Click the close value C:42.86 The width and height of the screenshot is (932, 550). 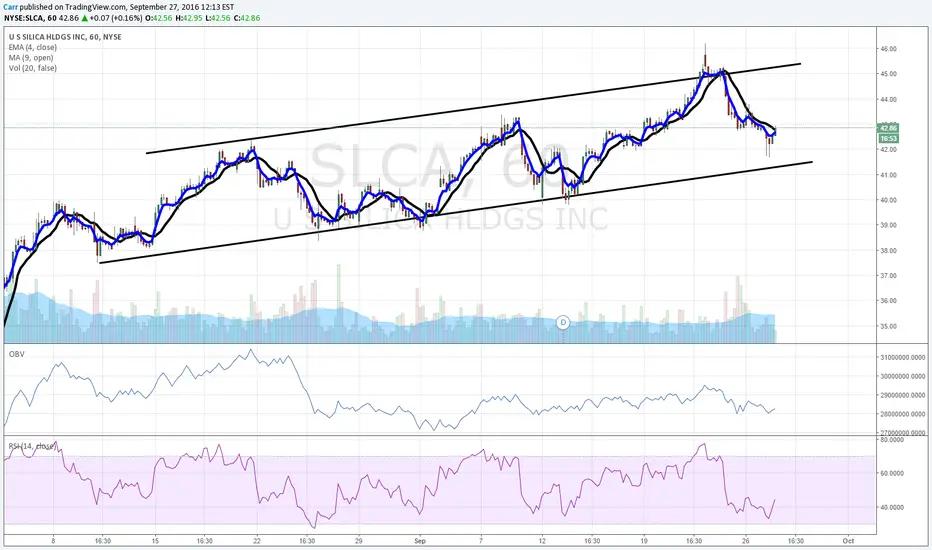tap(247, 18)
